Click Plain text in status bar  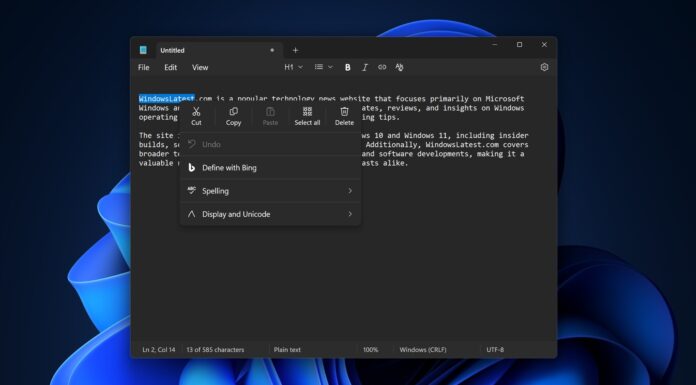click(x=287, y=350)
